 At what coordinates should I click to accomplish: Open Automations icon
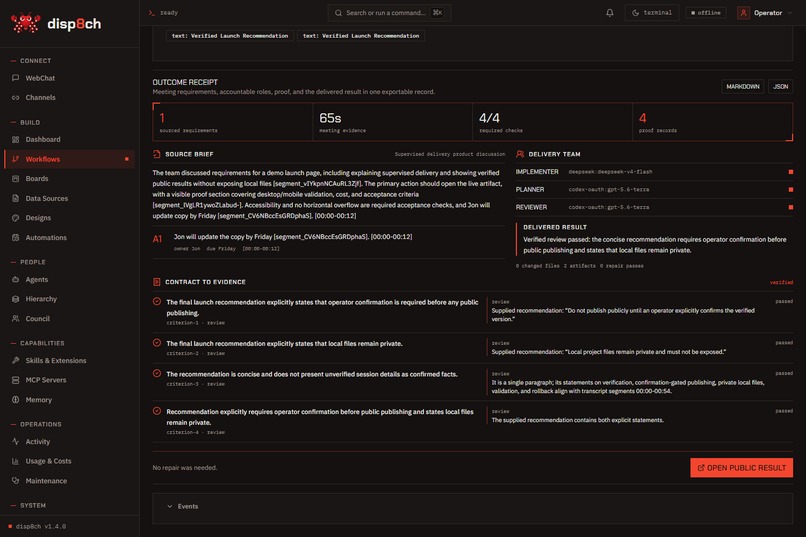(15, 237)
